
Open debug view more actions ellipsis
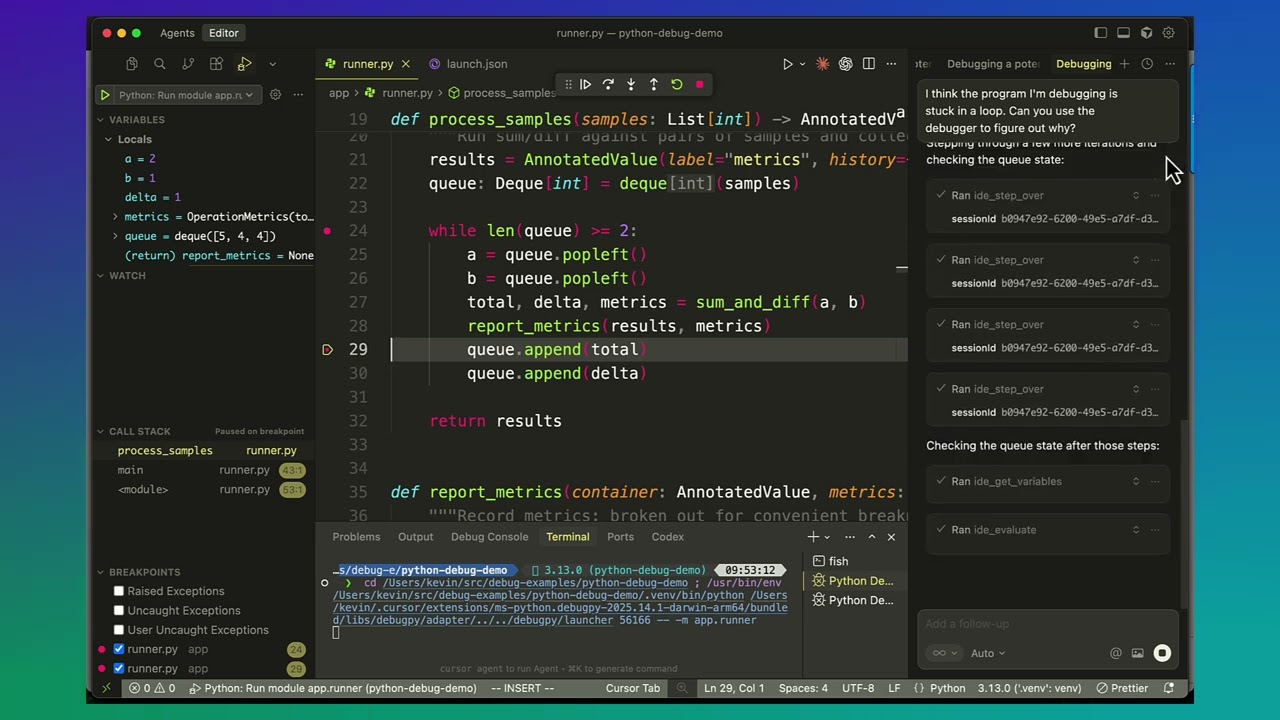click(298, 95)
